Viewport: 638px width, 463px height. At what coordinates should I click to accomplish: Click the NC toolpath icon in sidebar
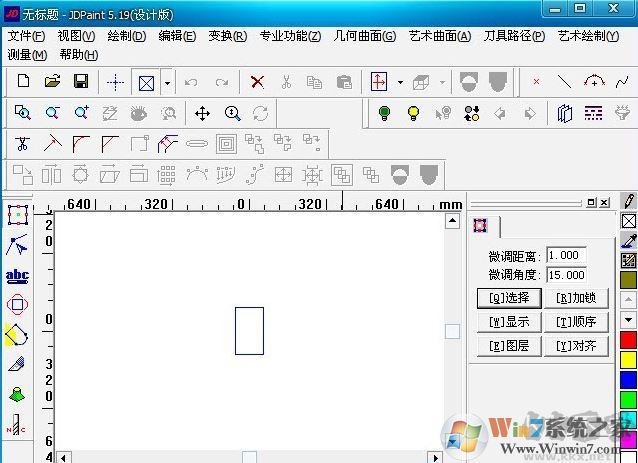[16, 425]
